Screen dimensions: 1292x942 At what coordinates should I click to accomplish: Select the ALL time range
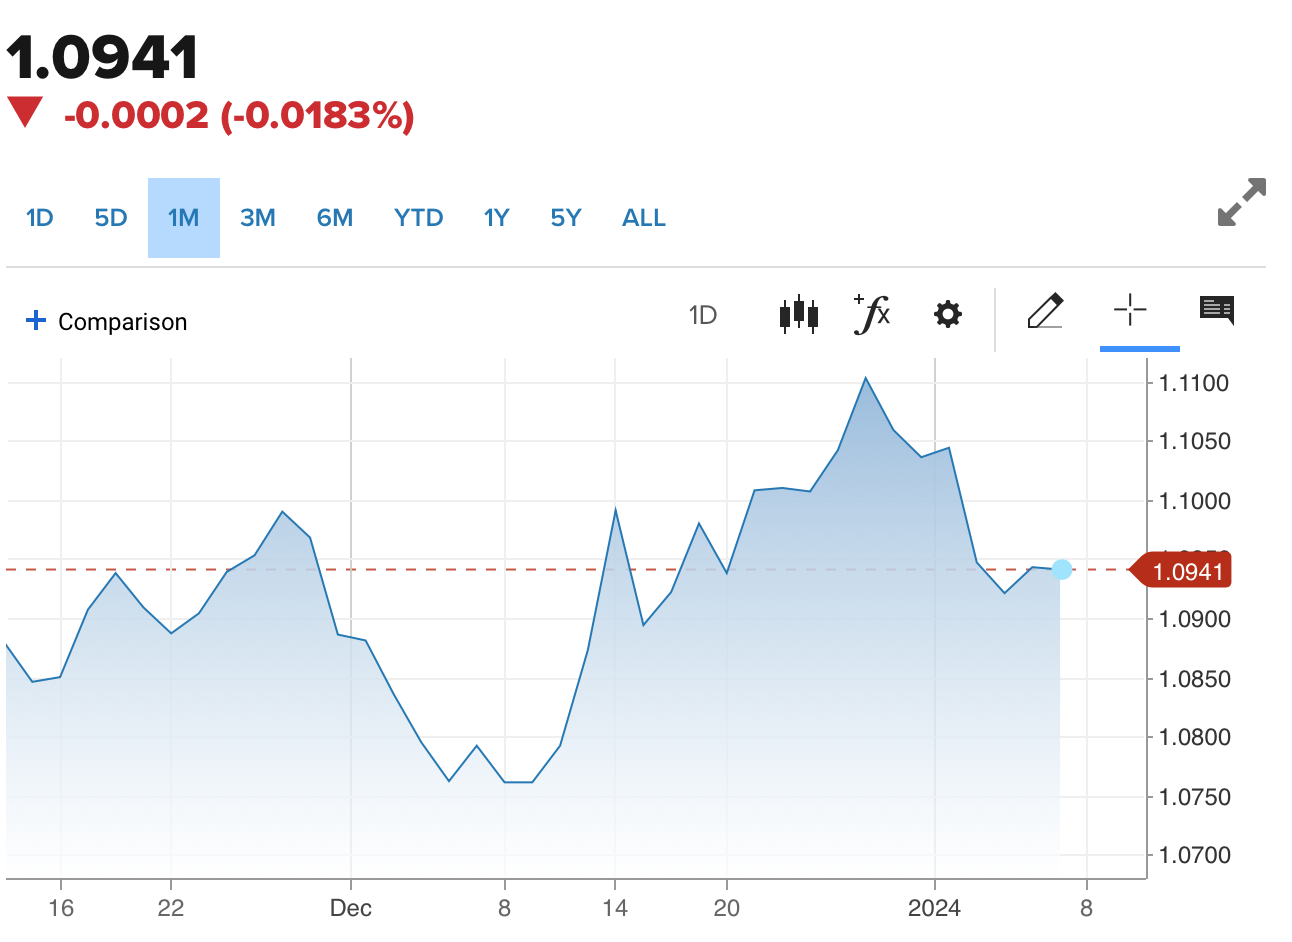click(x=644, y=218)
